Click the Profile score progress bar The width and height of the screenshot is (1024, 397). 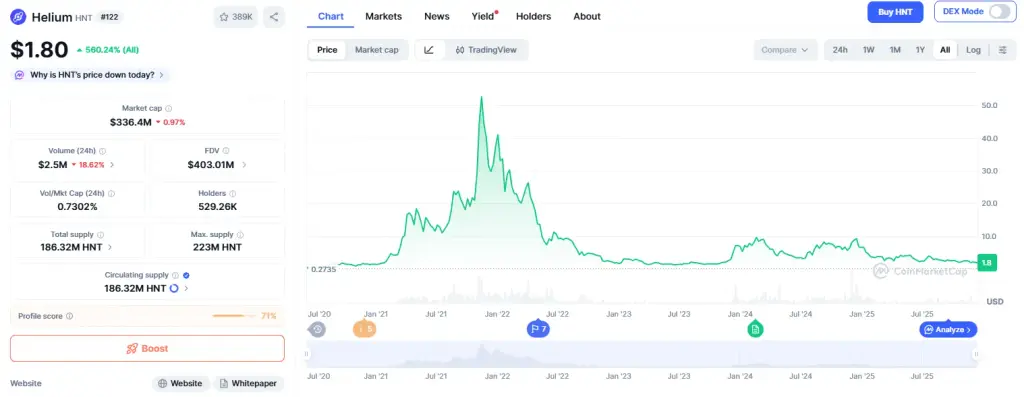click(x=235, y=316)
